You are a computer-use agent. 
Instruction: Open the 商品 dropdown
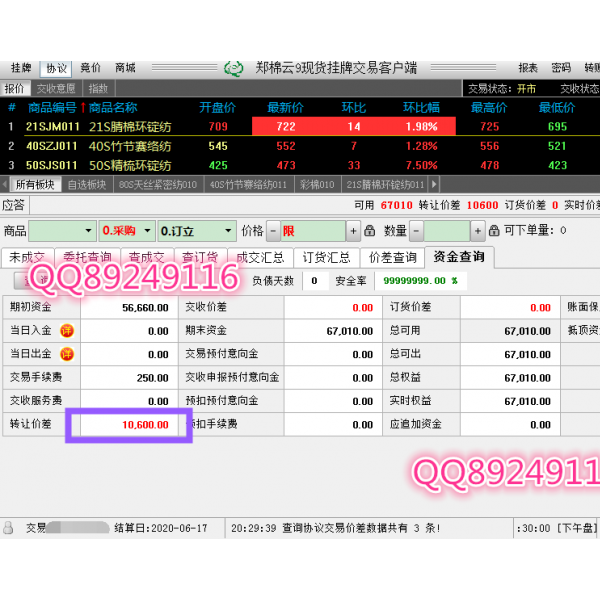tap(62, 231)
